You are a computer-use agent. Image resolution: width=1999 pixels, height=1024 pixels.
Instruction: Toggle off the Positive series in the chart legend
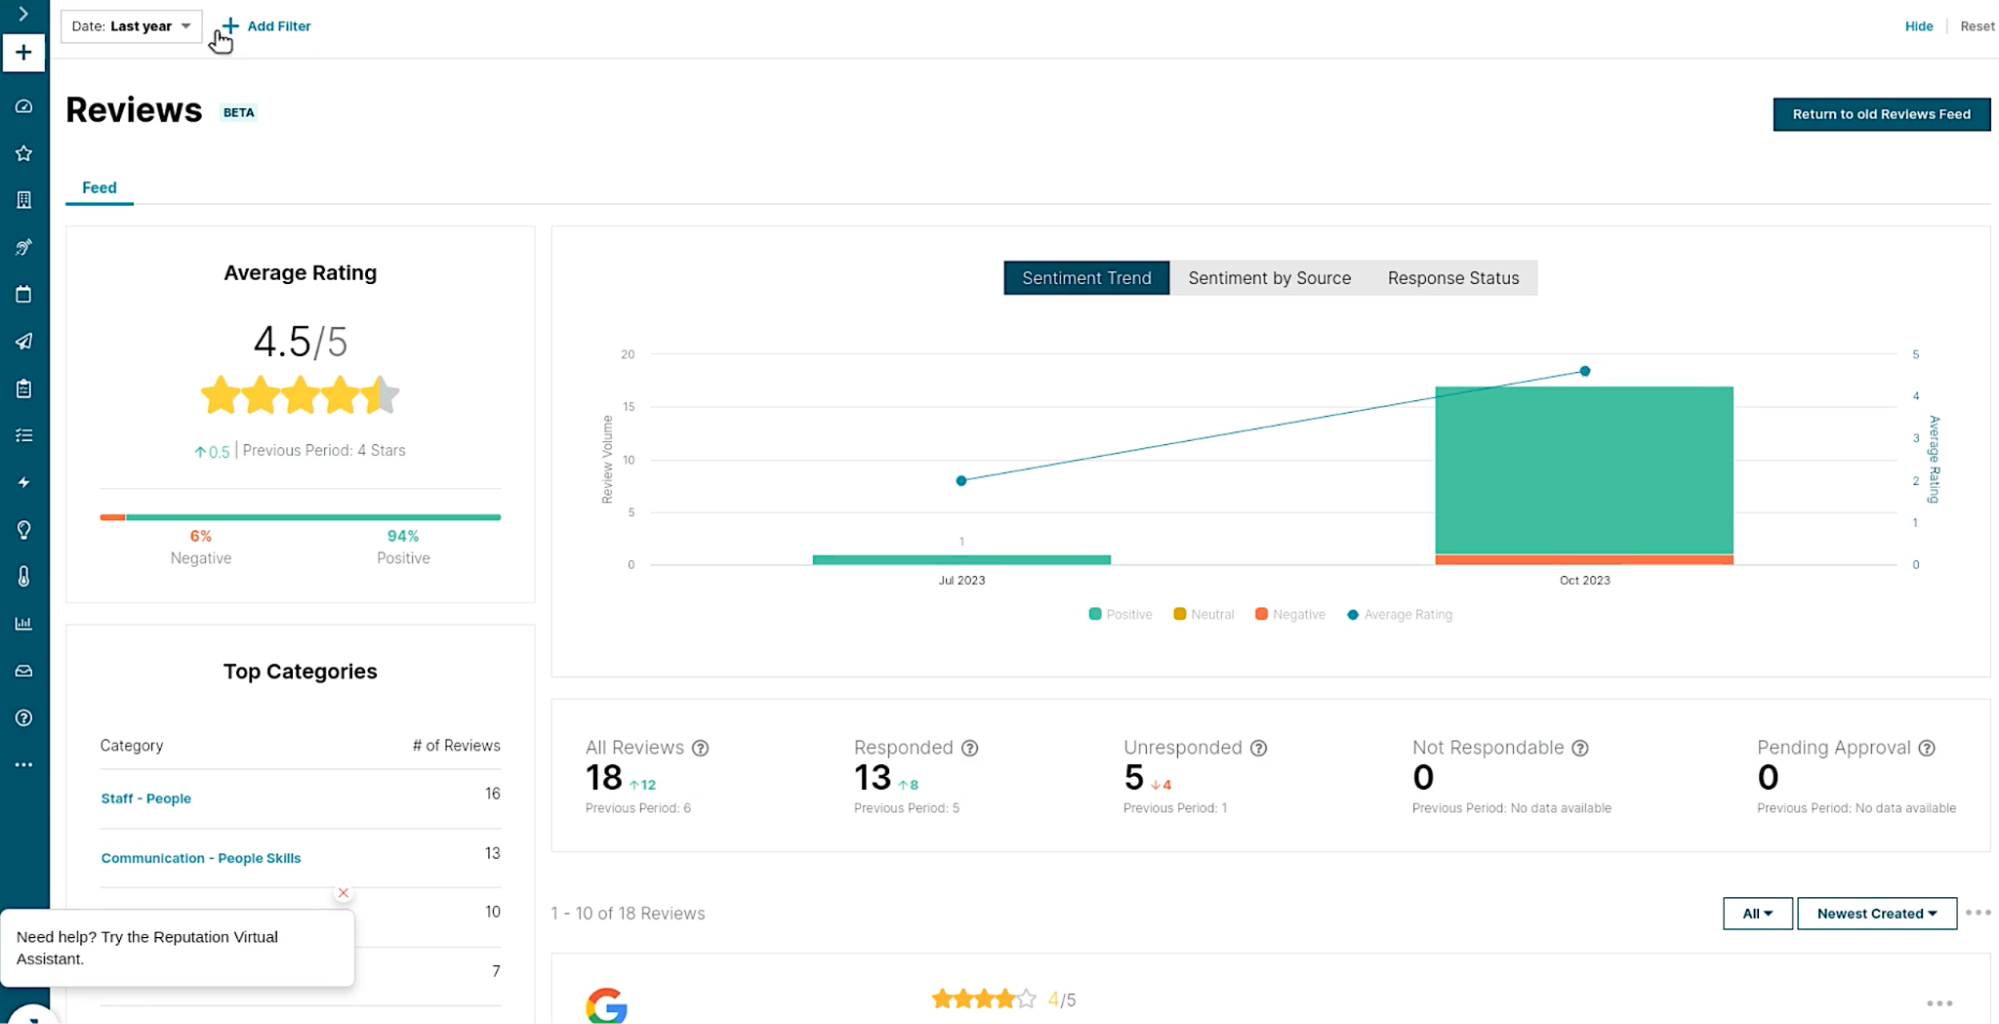click(1120, 614)
